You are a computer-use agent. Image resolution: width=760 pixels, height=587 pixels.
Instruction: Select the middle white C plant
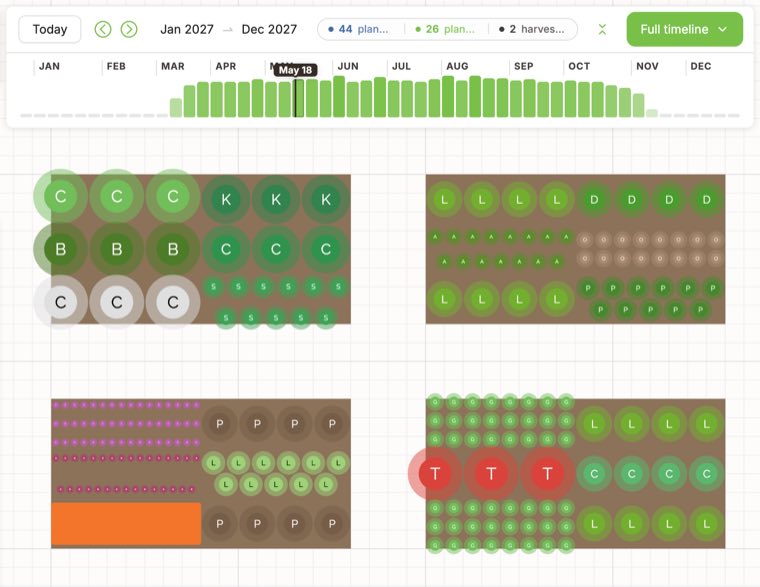pyautogui.click(x=117, y=302)
